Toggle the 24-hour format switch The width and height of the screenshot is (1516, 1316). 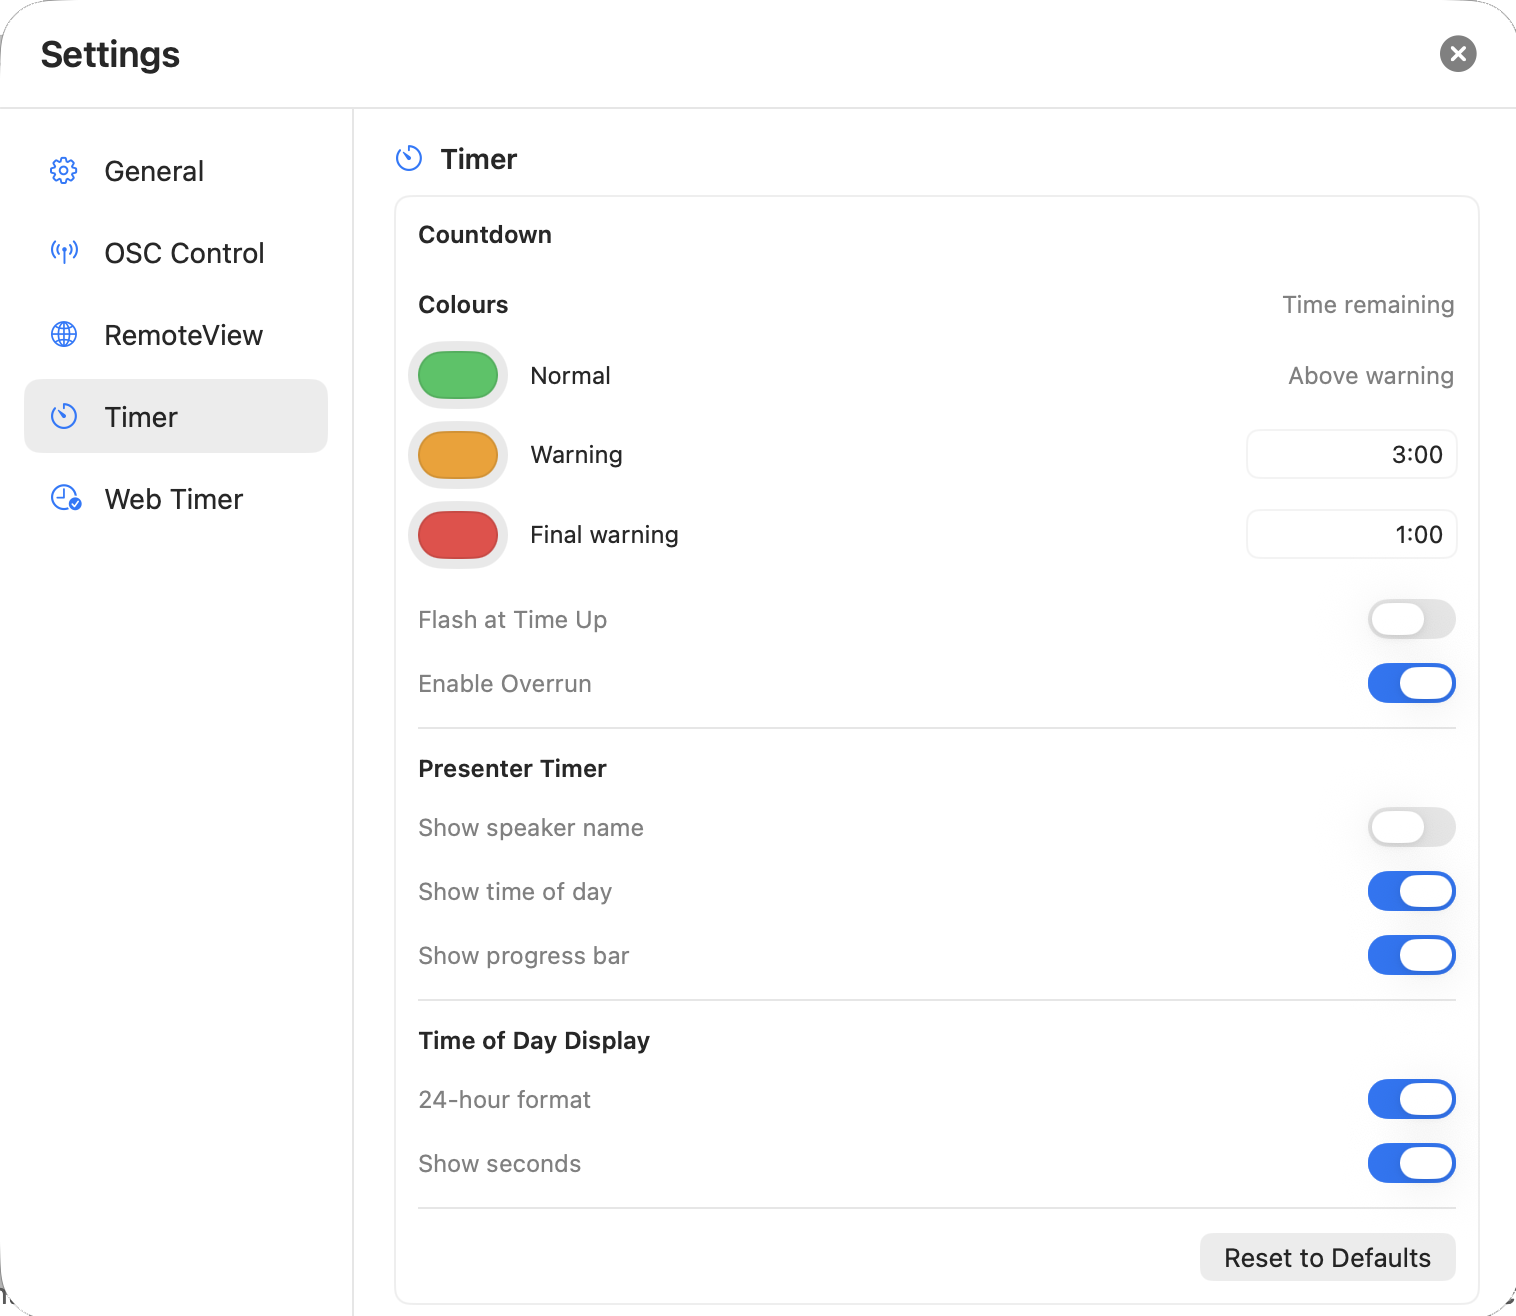1411,1100
